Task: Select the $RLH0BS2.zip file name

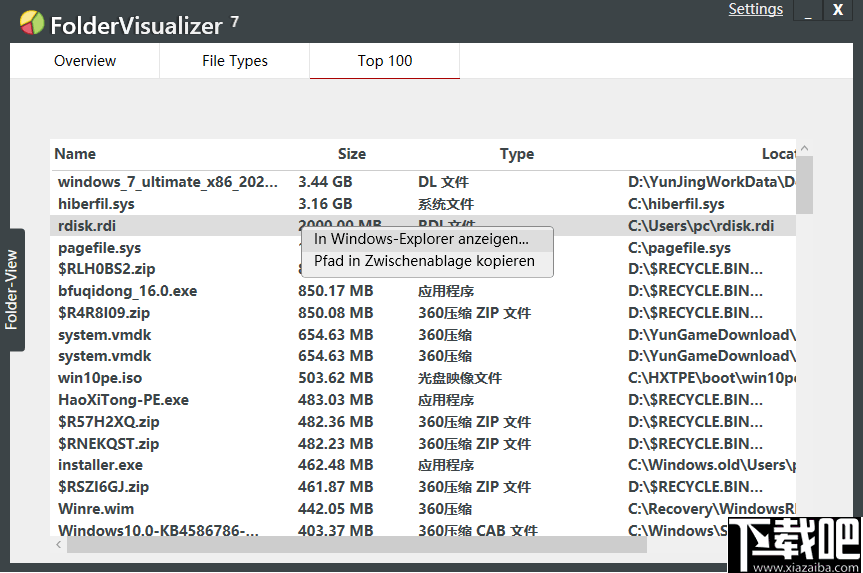Action: click(107, 269)
